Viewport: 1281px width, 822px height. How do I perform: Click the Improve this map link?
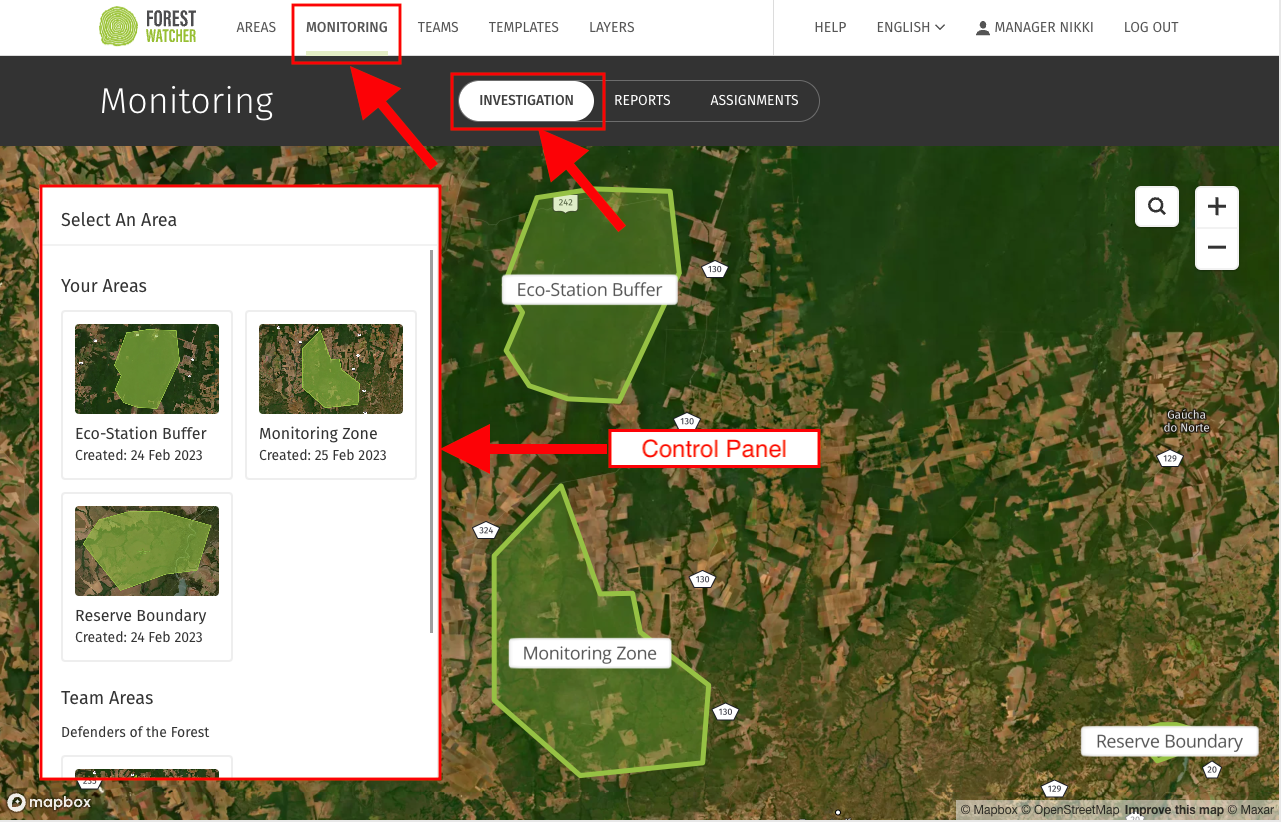coord(1175,810)
